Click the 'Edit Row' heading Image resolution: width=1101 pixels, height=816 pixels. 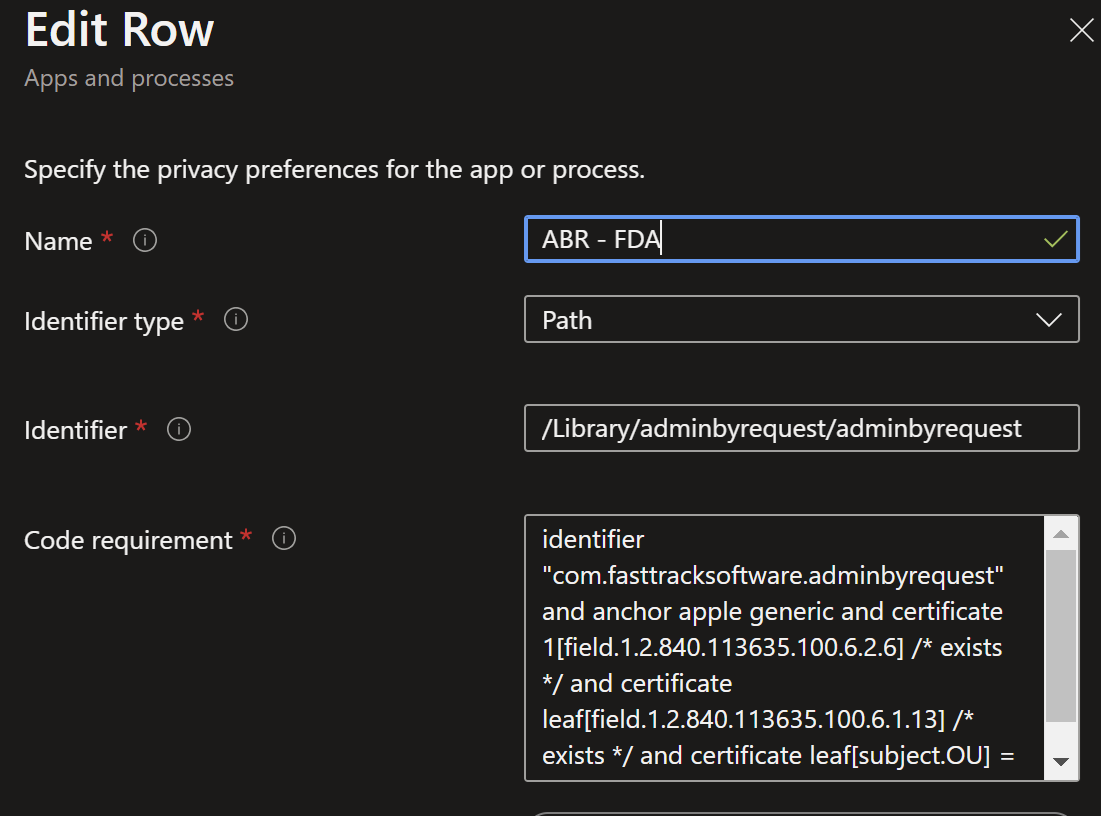pos(119,29)
